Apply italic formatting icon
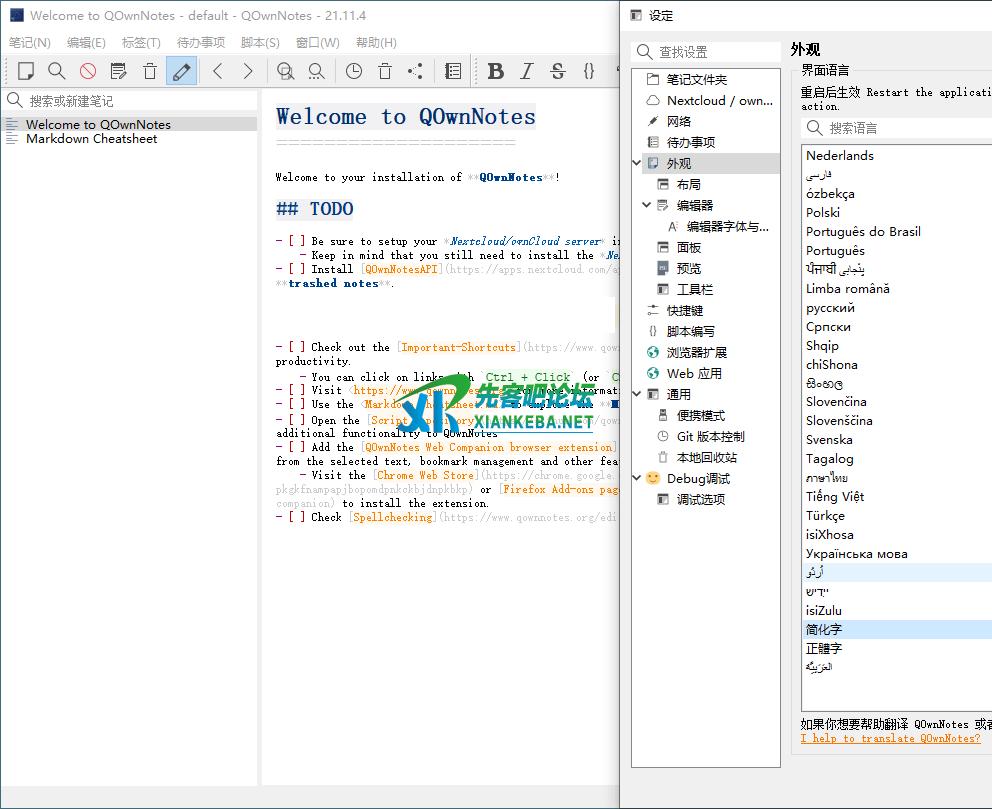The height and width of the screenshot is (809, 992). [527, 71]
